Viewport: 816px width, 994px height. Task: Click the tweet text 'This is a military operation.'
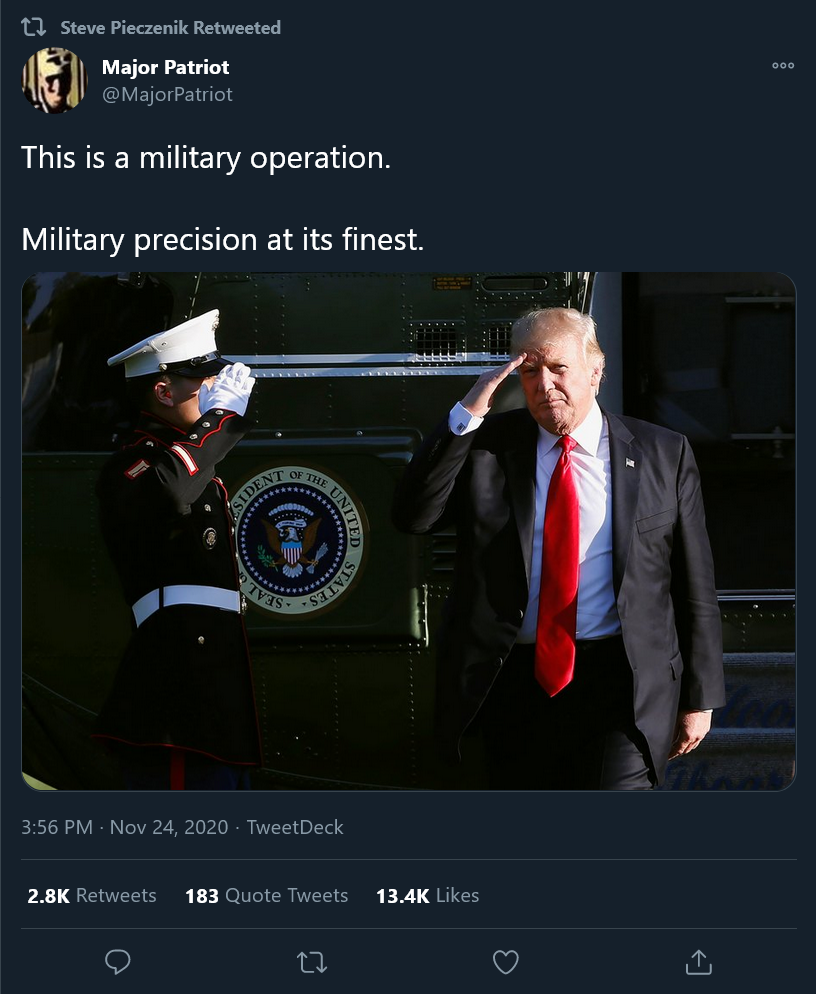click(205, 158)
